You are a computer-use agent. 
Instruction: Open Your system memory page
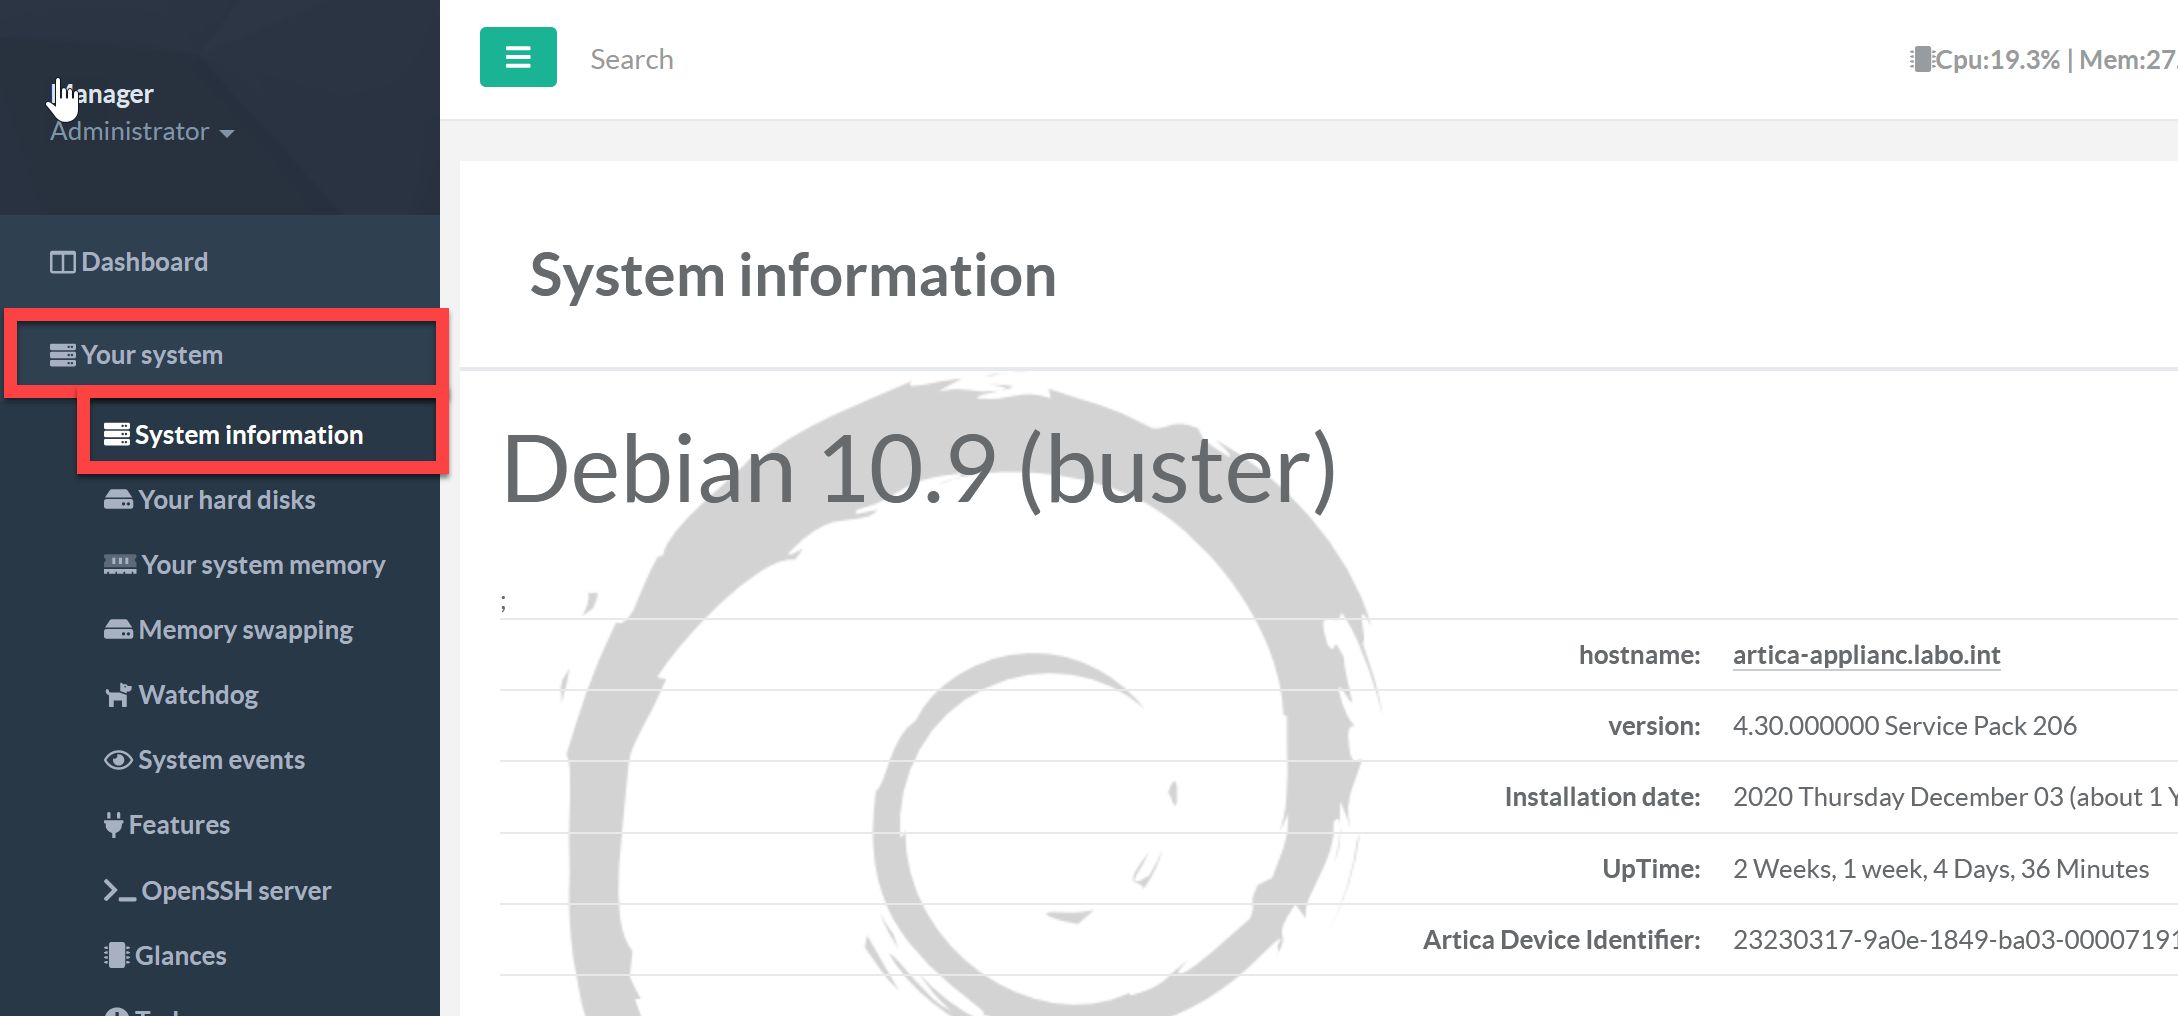(x=262, y=565)
